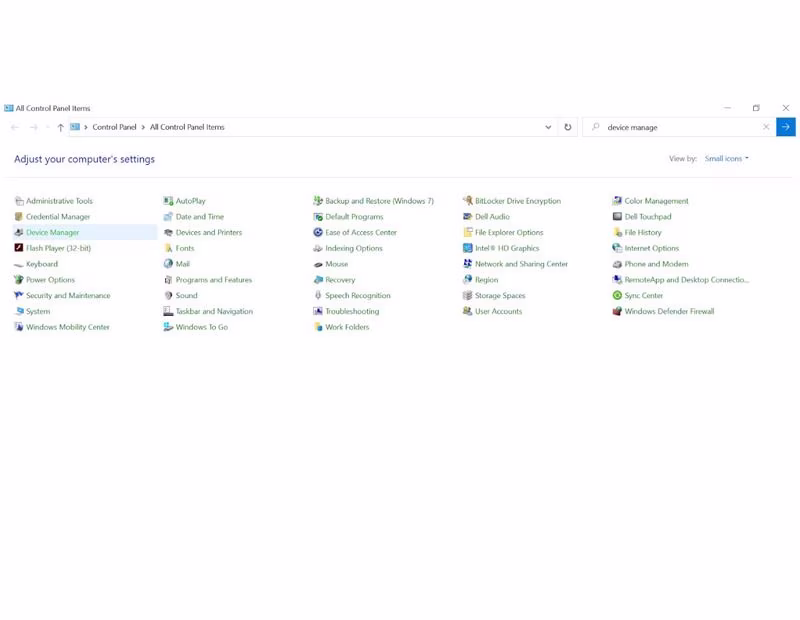Click the Sync Center green icon
Screen dimensions: 800x620
(x=617, y=295)
